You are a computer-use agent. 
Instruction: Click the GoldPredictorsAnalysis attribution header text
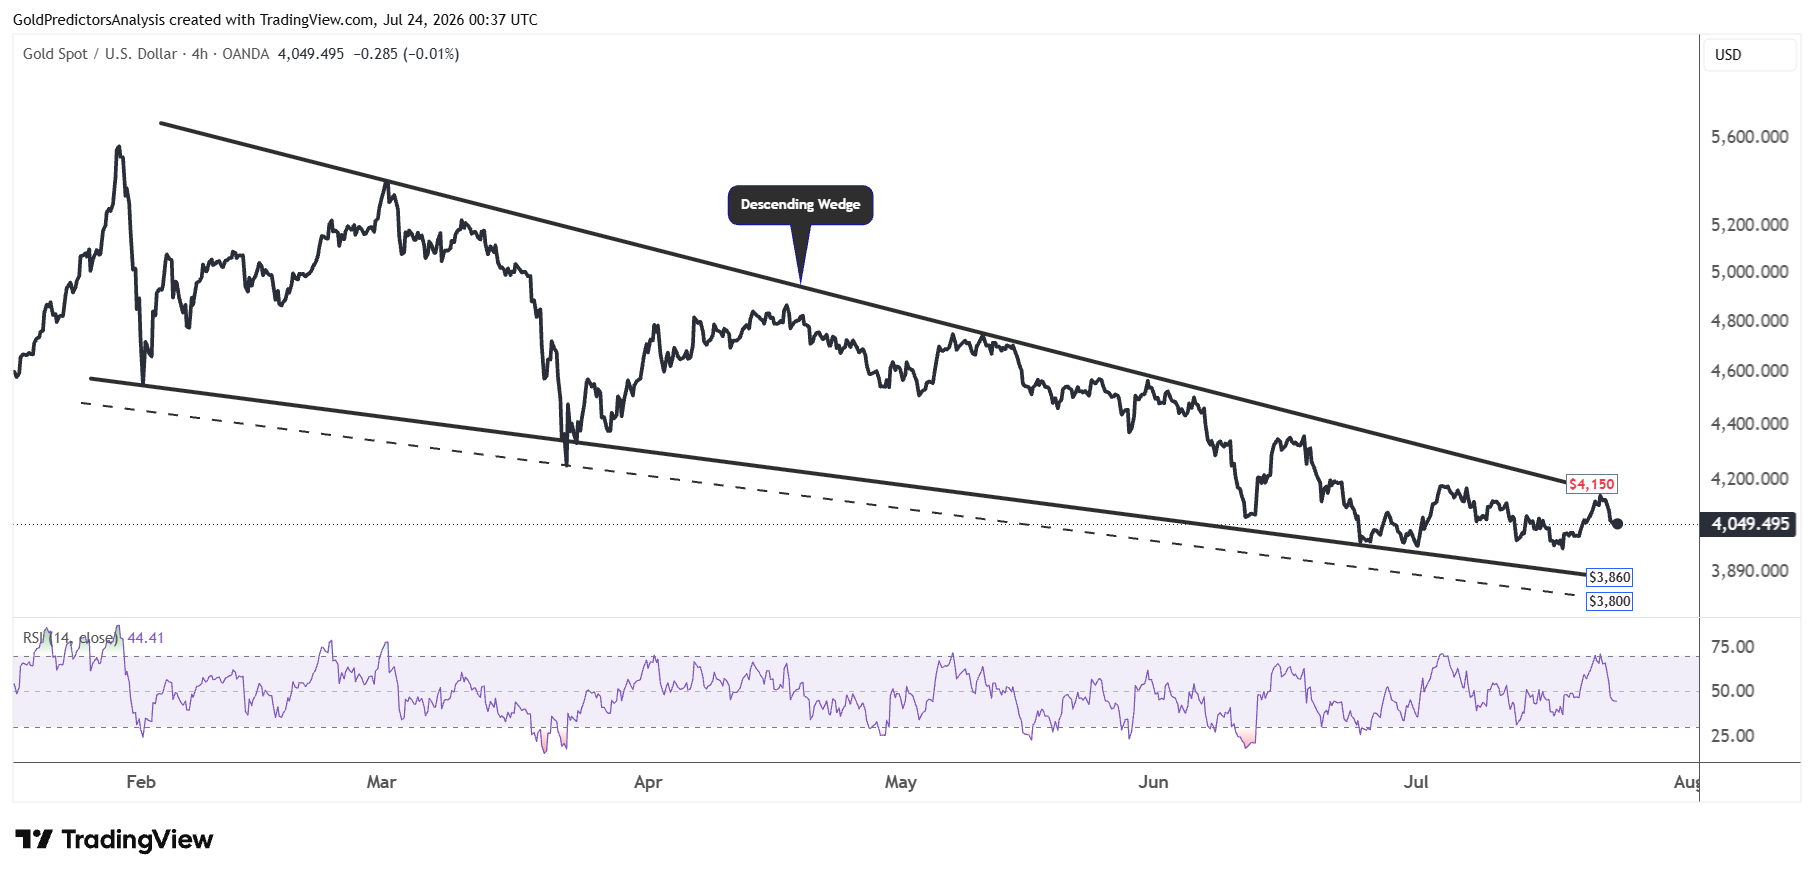tap(275, 20)
